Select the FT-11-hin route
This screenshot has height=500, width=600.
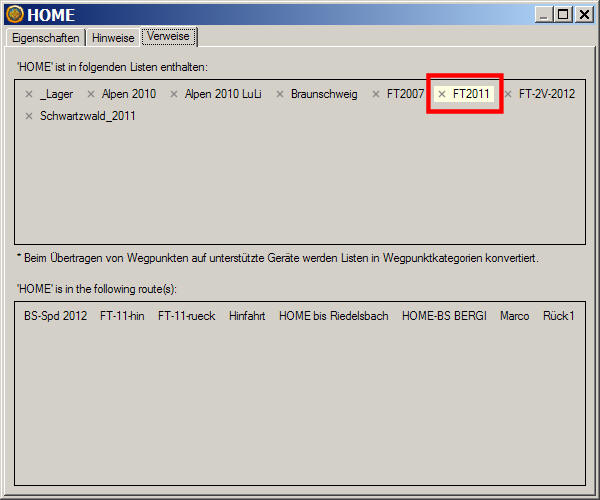click(122, 316)
